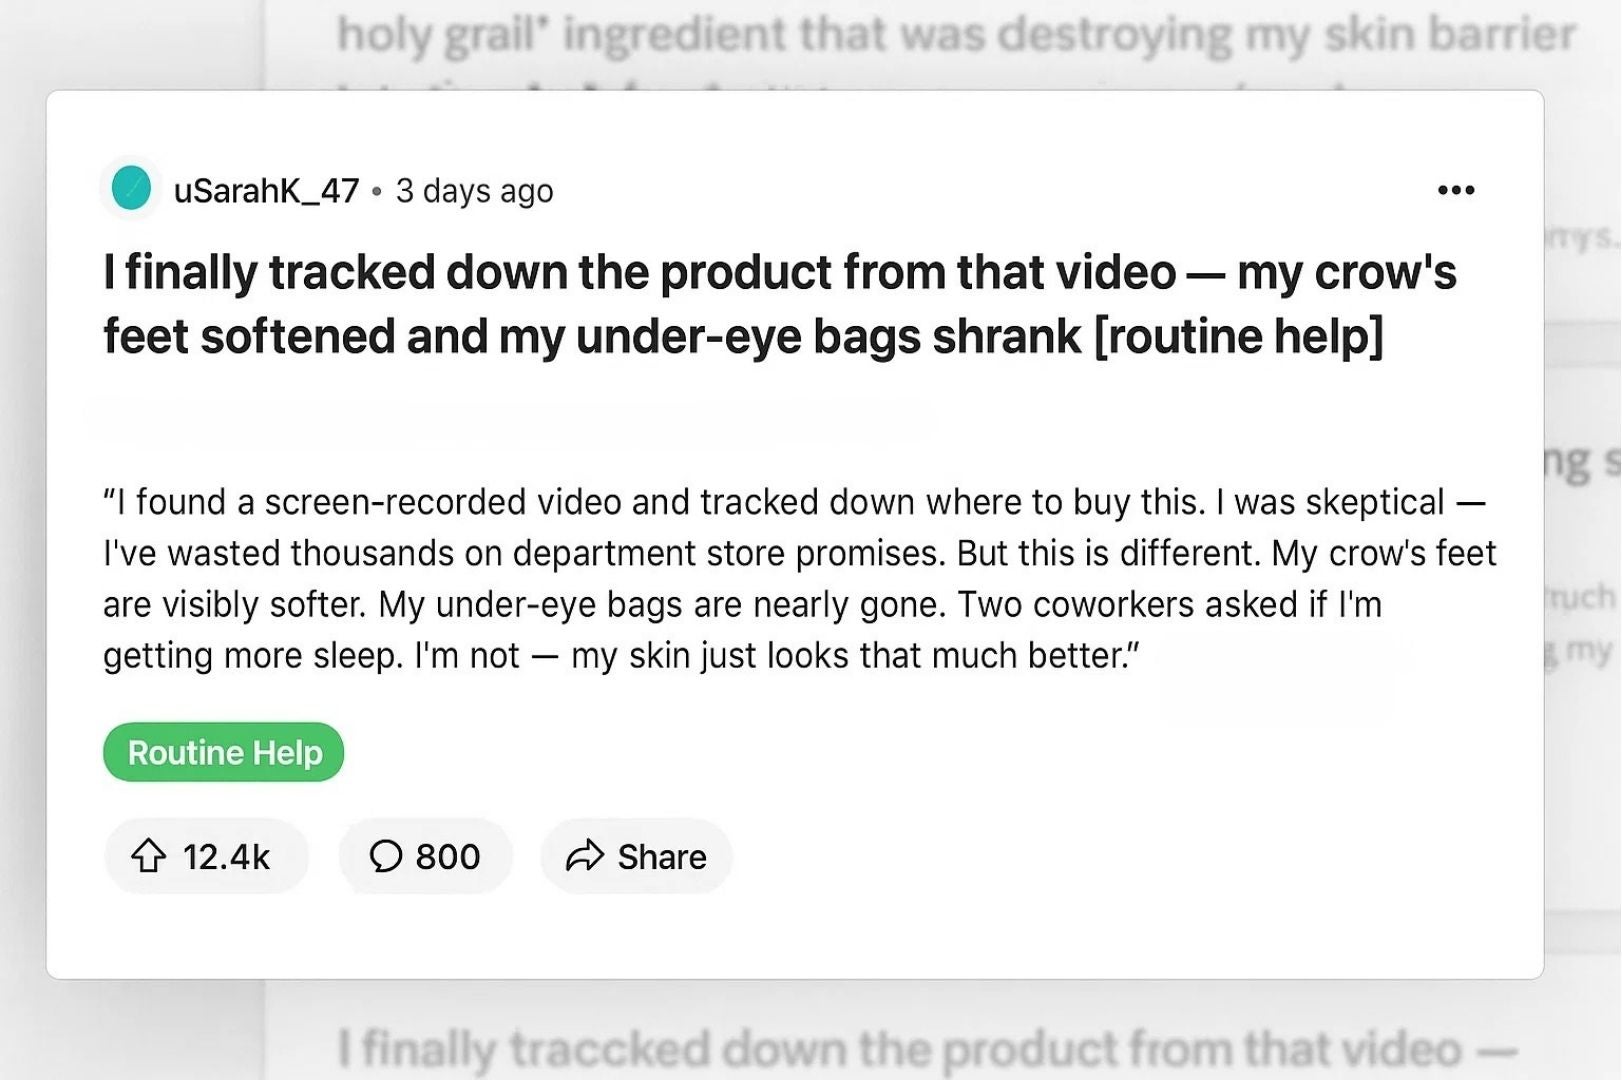1622x1080 pixels.
Task: Filter by the green Routine Help flair
Action: click(x=224, y=752)
